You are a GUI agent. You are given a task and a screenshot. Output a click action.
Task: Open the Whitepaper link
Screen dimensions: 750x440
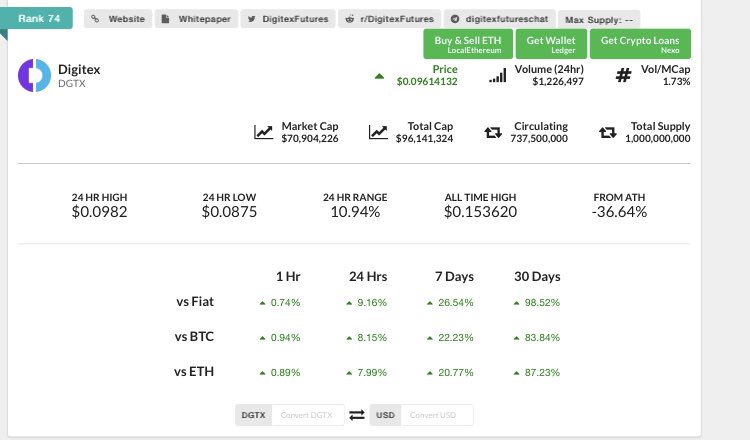[x=196, y=19]
